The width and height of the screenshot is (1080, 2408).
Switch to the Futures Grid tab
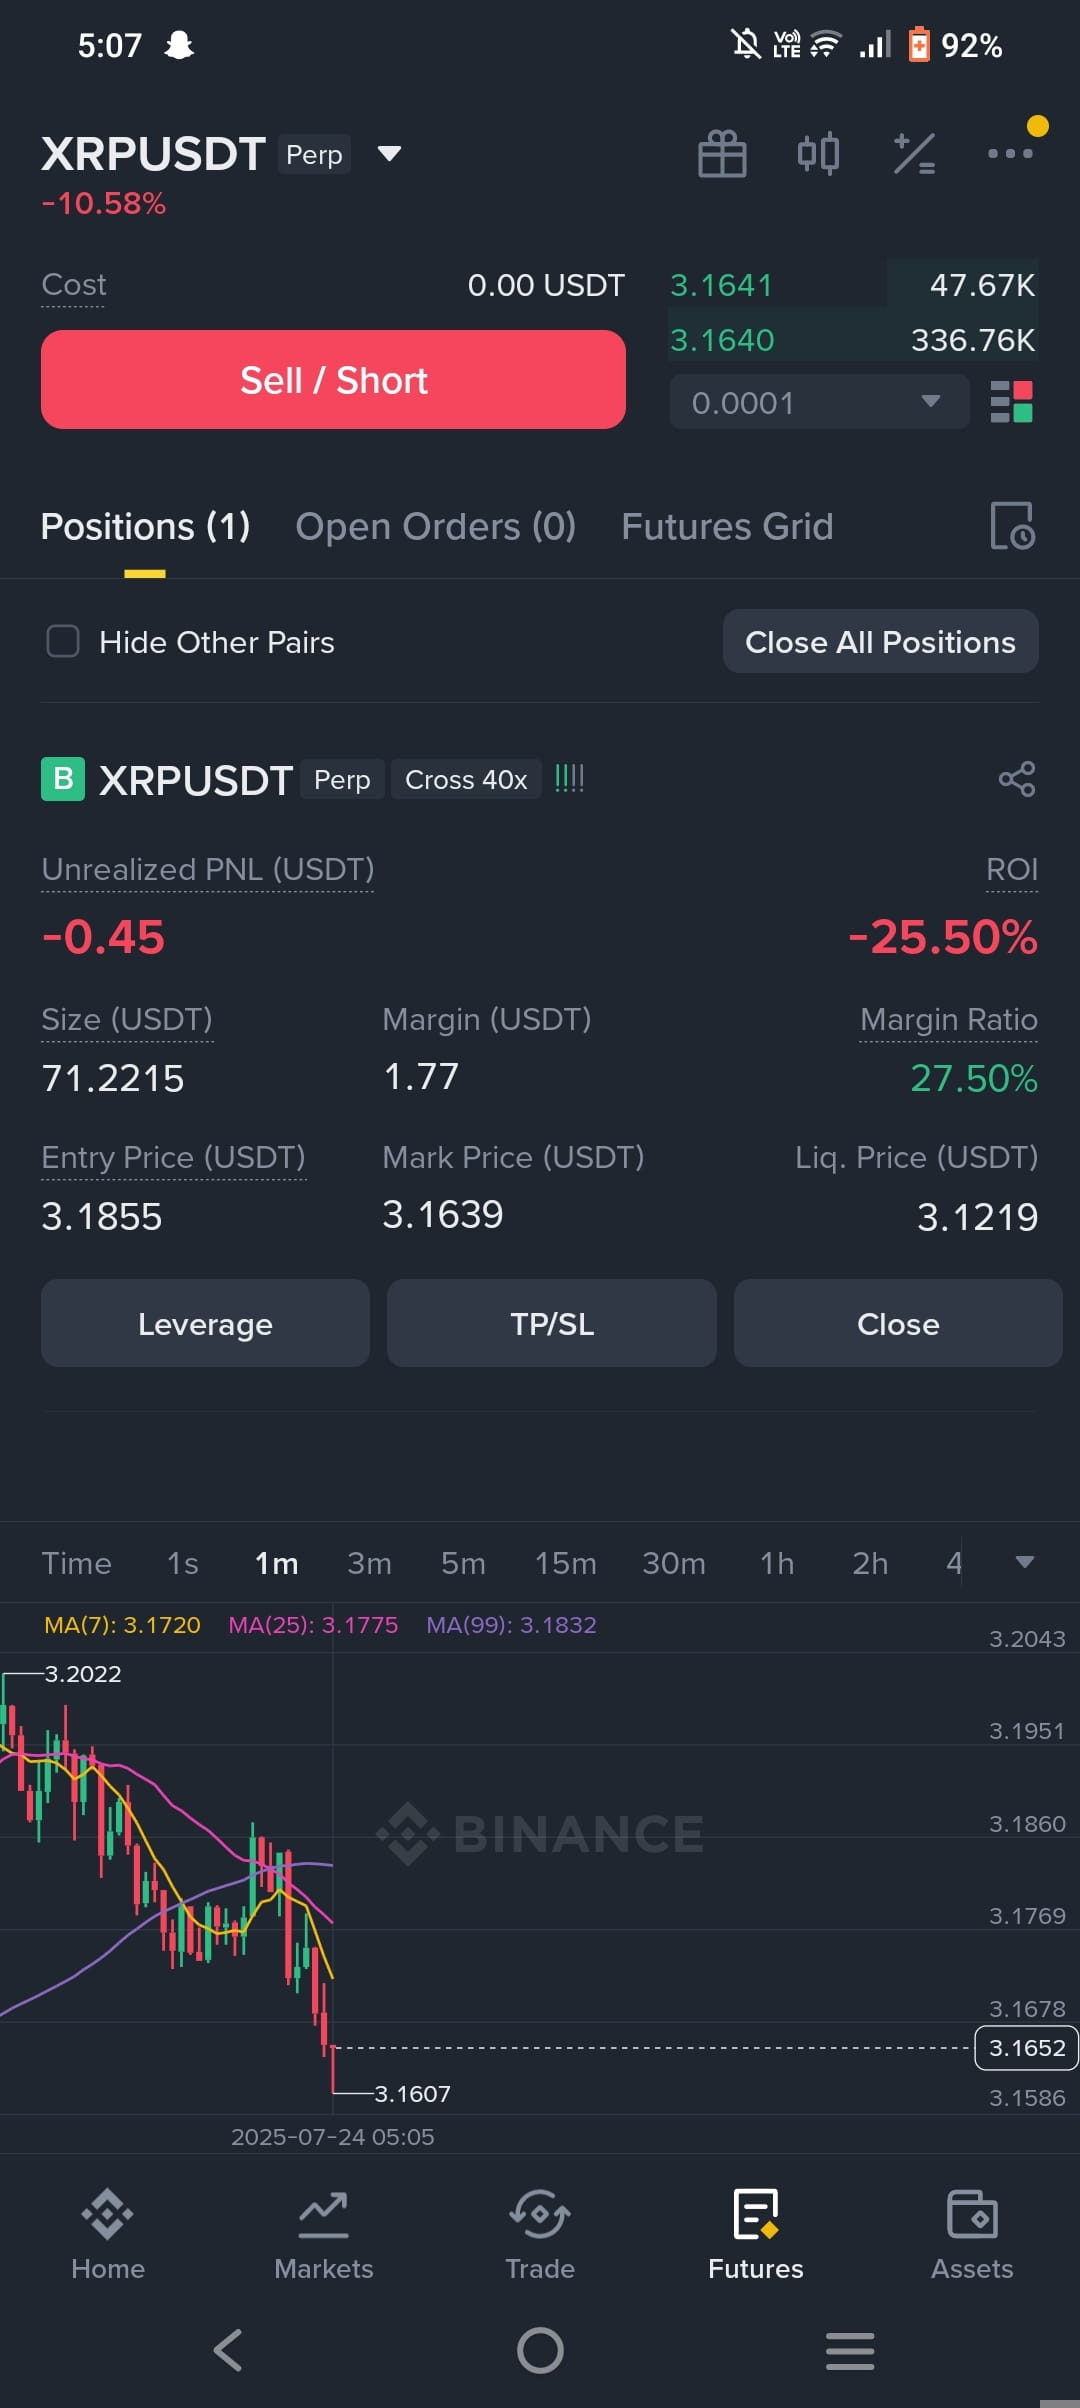click(x=727, y=527)
